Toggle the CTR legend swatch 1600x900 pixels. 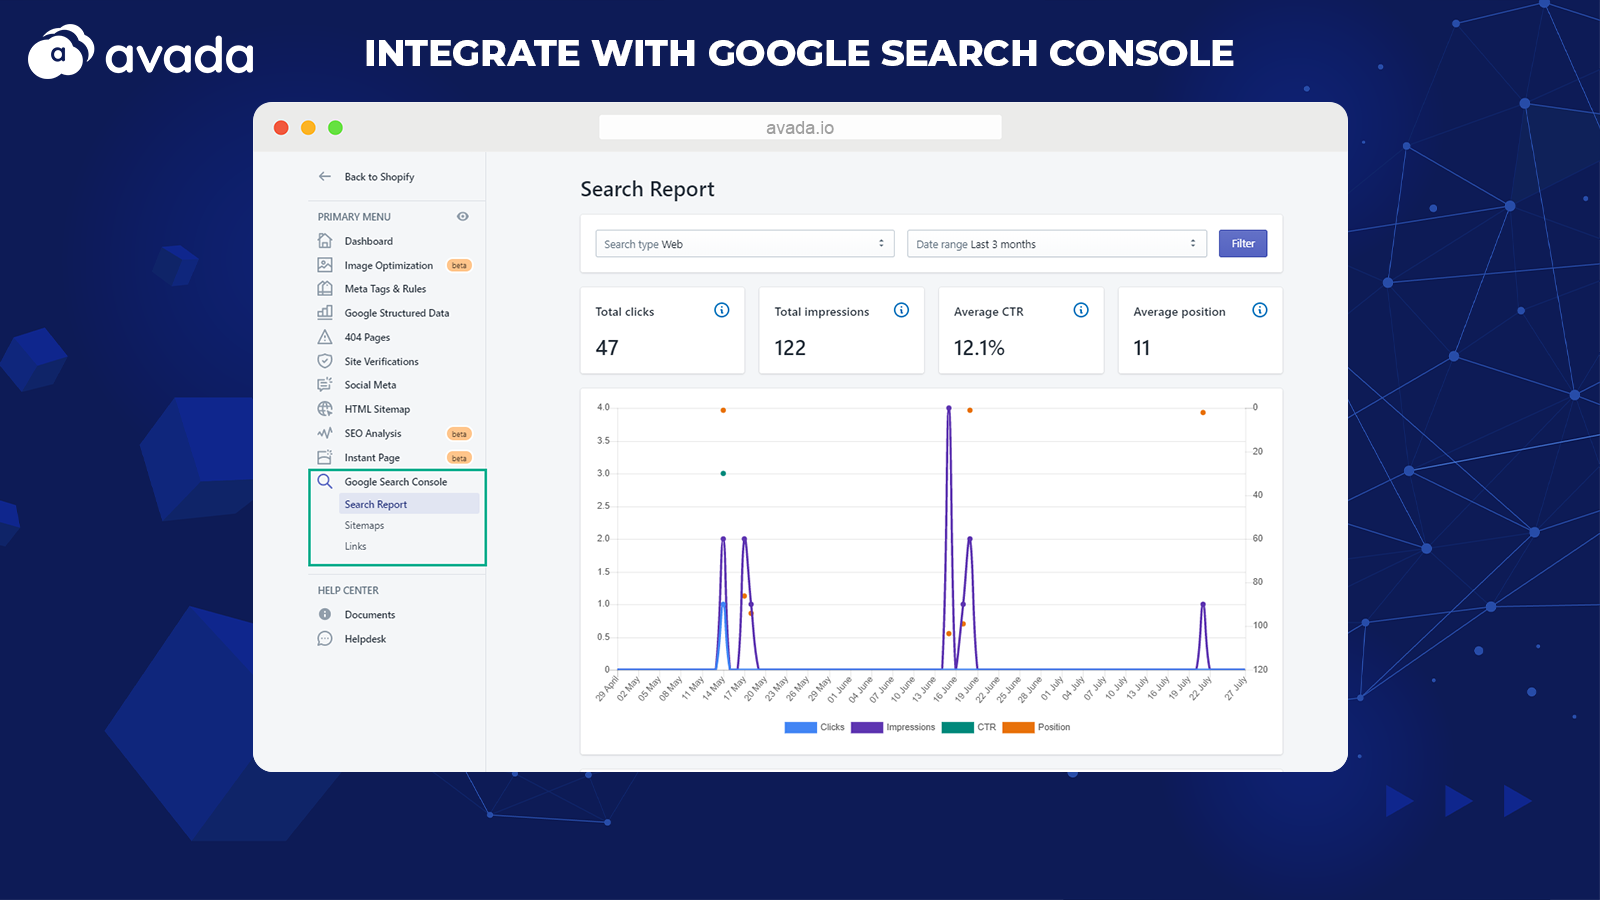coord(958,727)
